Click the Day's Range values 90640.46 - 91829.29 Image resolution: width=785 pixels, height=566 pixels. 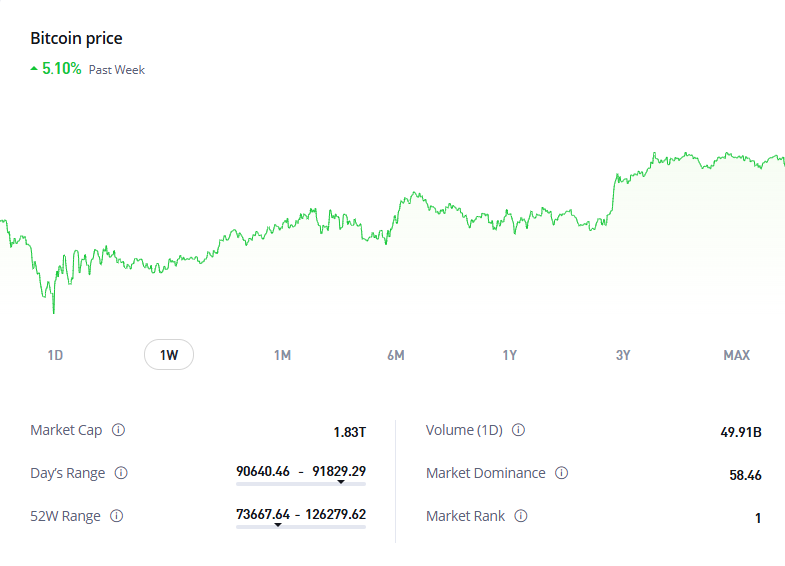(301, 471)
